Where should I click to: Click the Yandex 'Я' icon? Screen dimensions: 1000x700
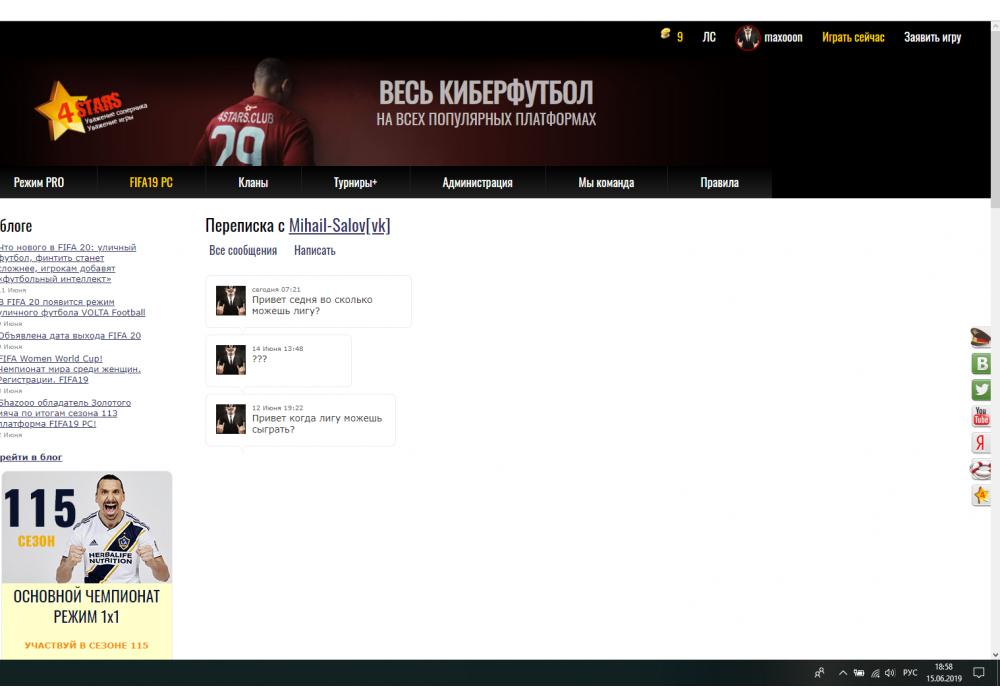point(982,443)
